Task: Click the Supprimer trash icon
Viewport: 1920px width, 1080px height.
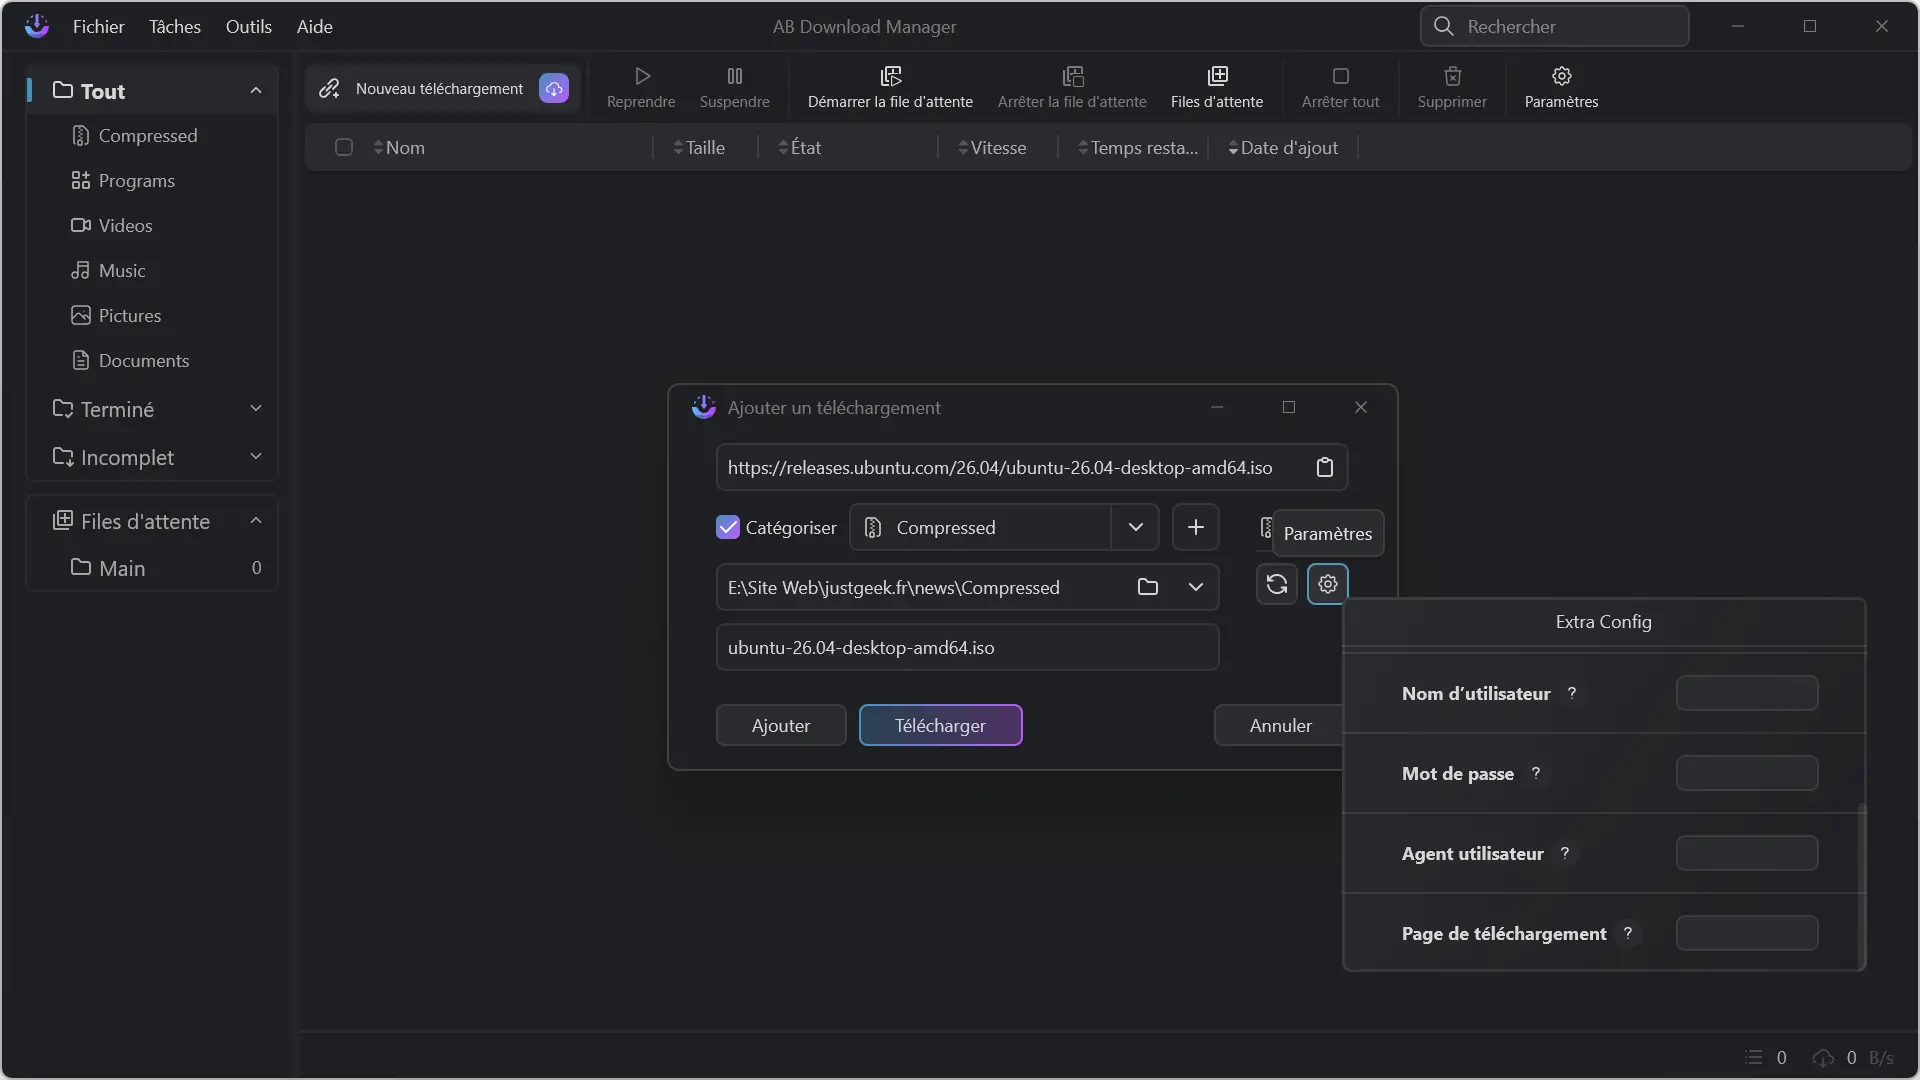Action: [x=1453, y=76]
